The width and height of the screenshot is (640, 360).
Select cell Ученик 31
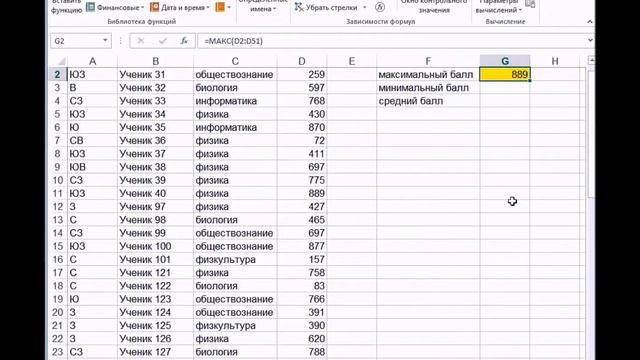pyautogui.click(x=156, y=75)
